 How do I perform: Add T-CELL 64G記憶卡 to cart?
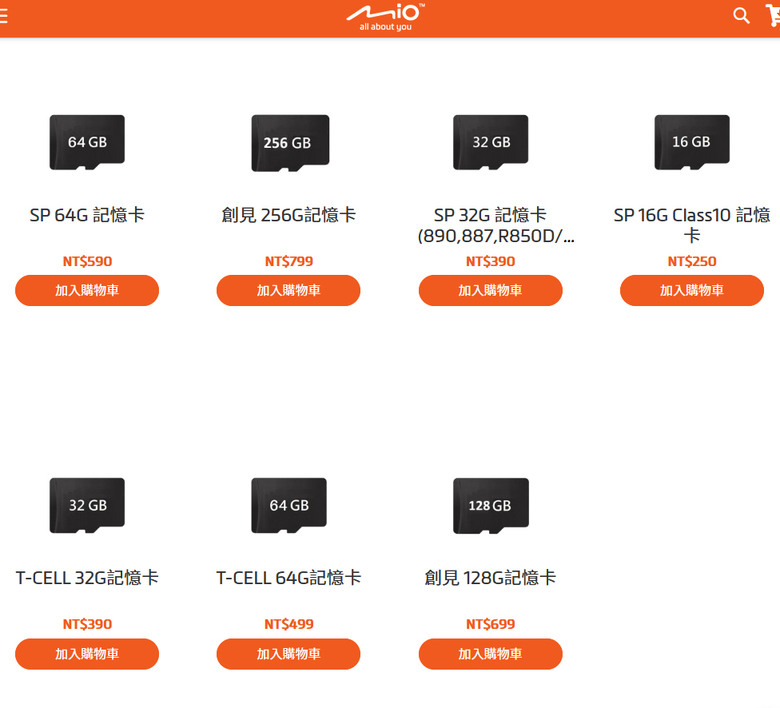click(x=289, y=654)
